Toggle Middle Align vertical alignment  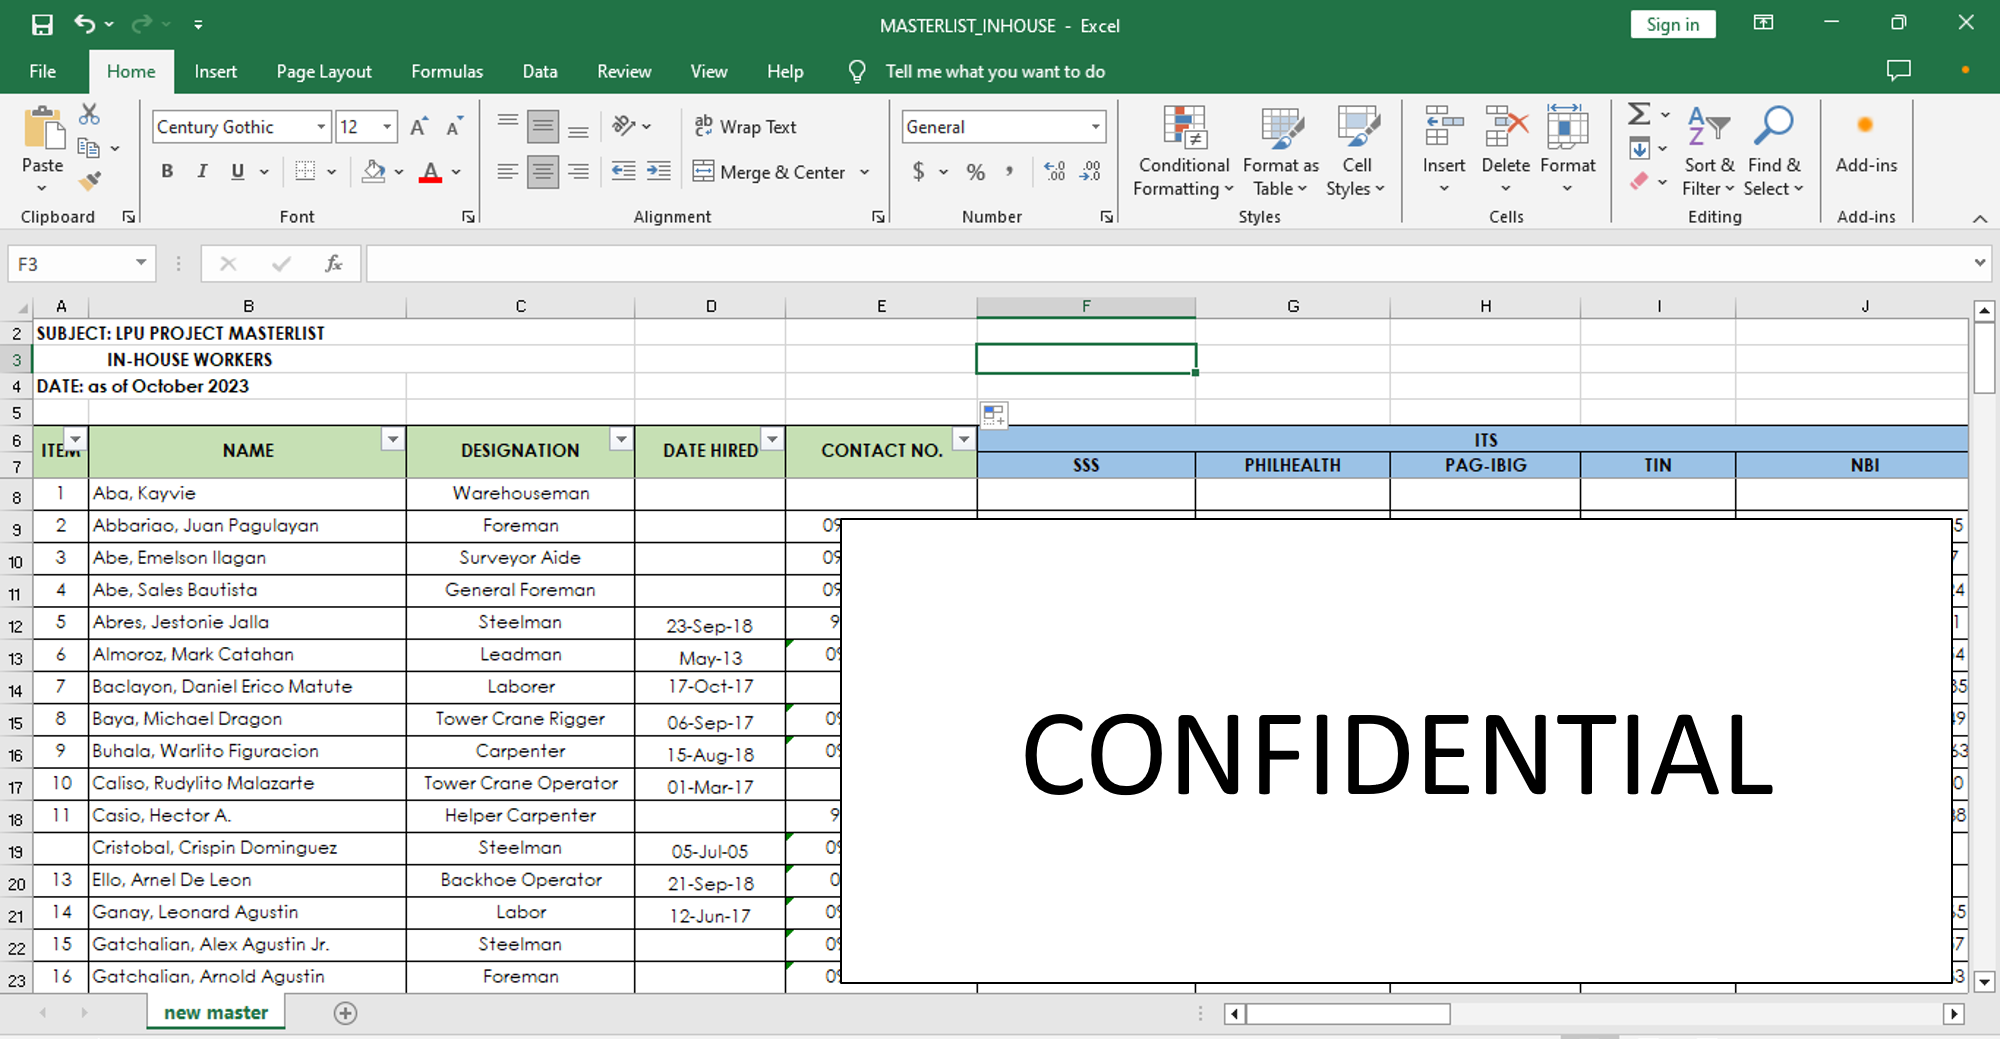pos(543,127)
